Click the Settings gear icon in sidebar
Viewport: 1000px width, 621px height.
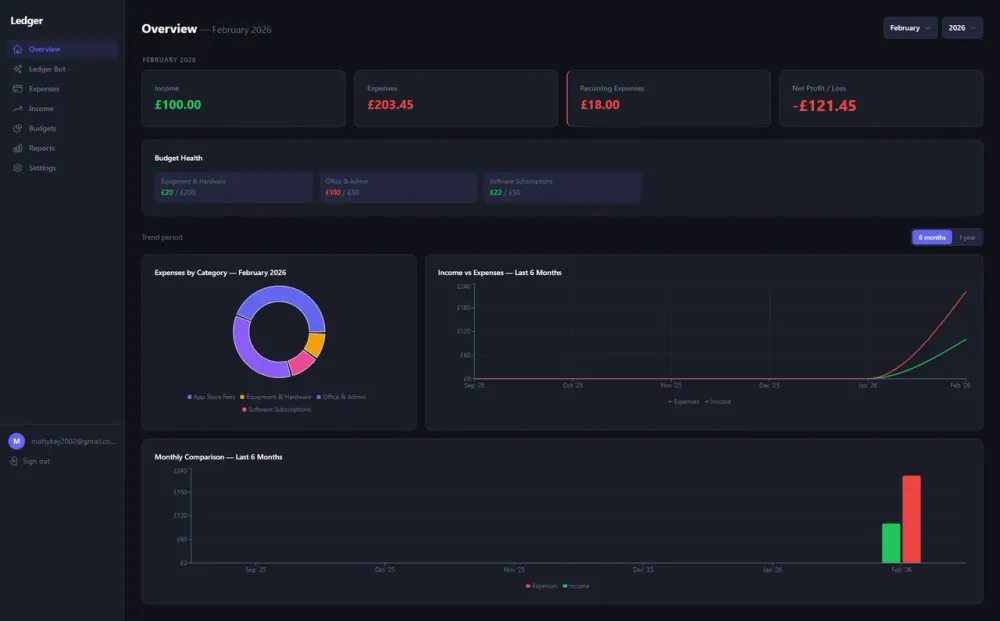[x=17, y=168]
